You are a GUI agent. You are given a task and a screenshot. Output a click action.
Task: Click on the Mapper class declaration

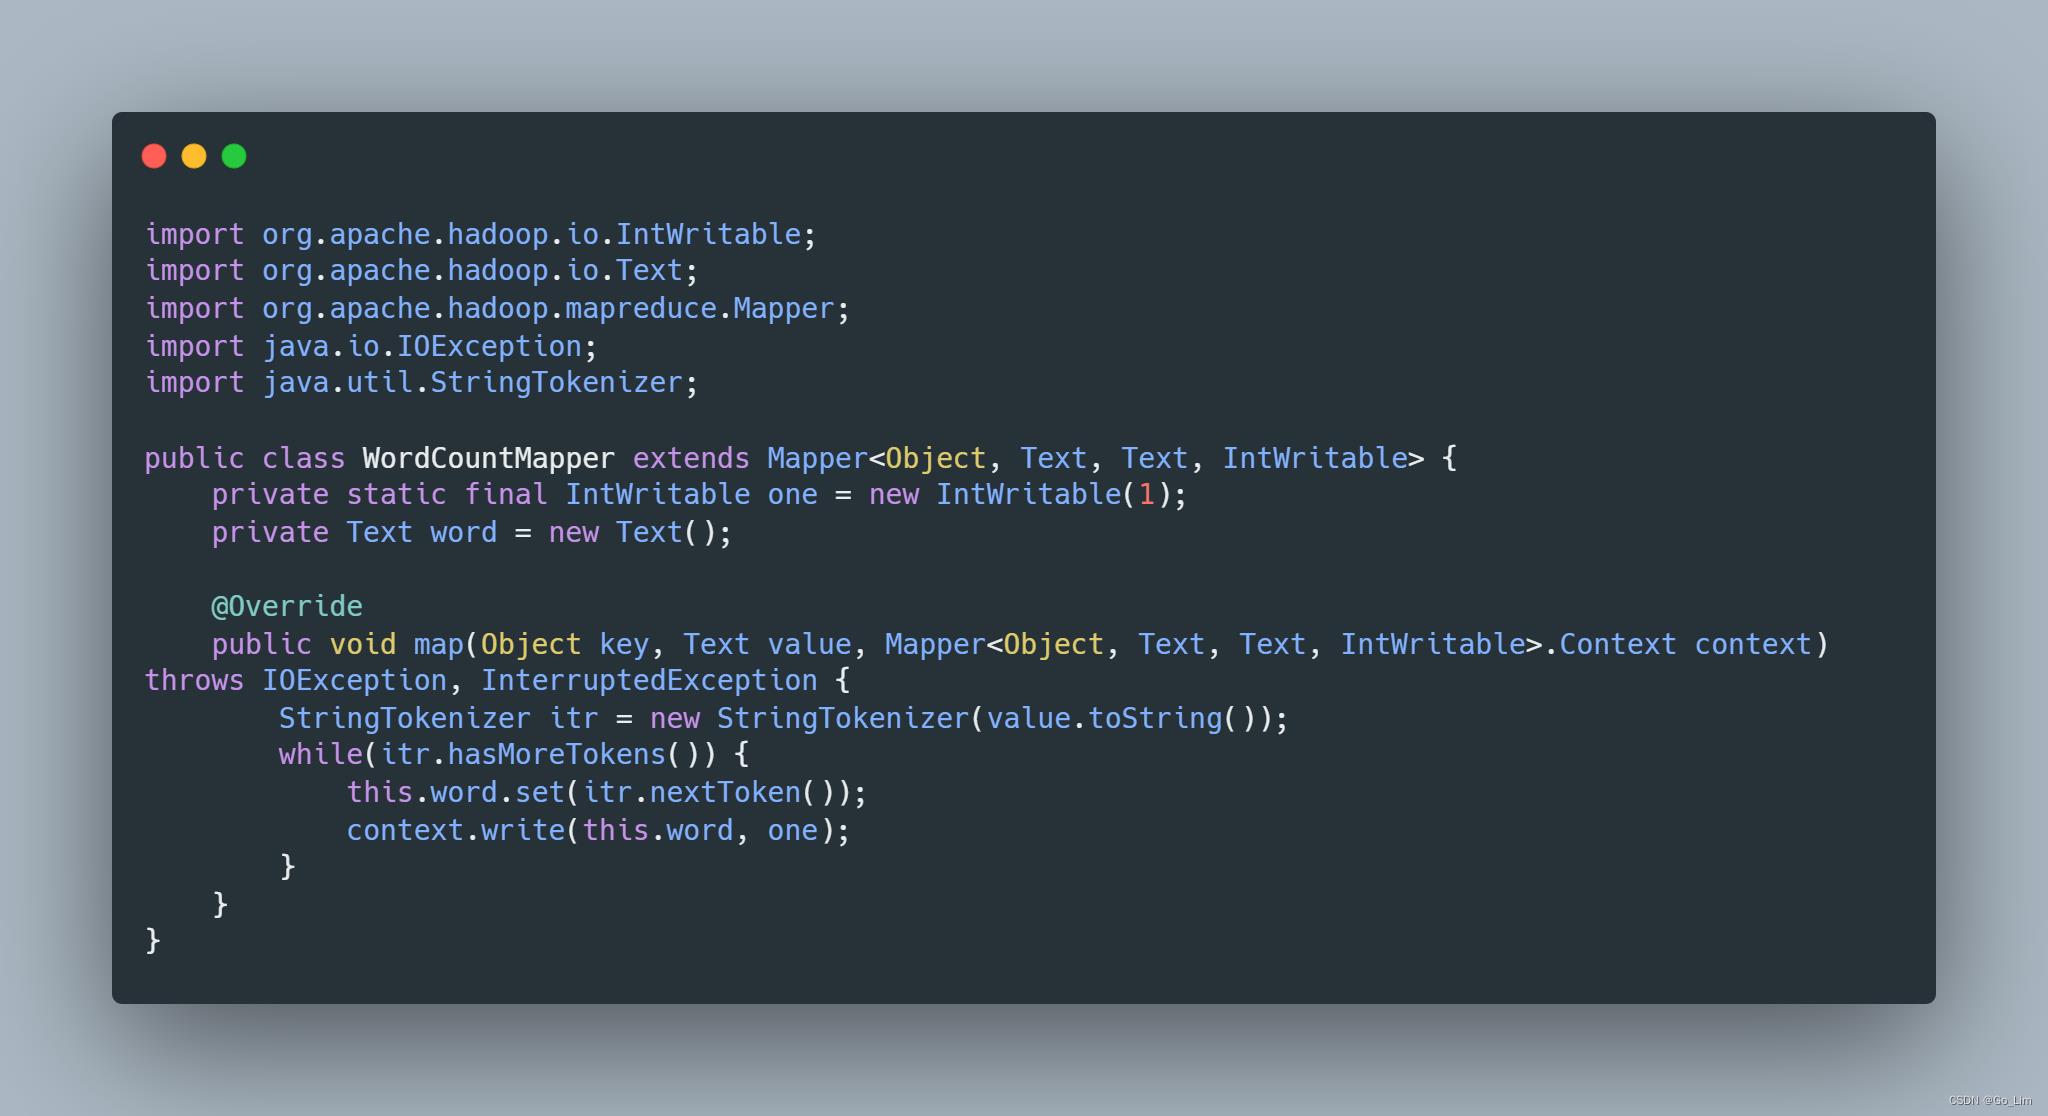797,456
